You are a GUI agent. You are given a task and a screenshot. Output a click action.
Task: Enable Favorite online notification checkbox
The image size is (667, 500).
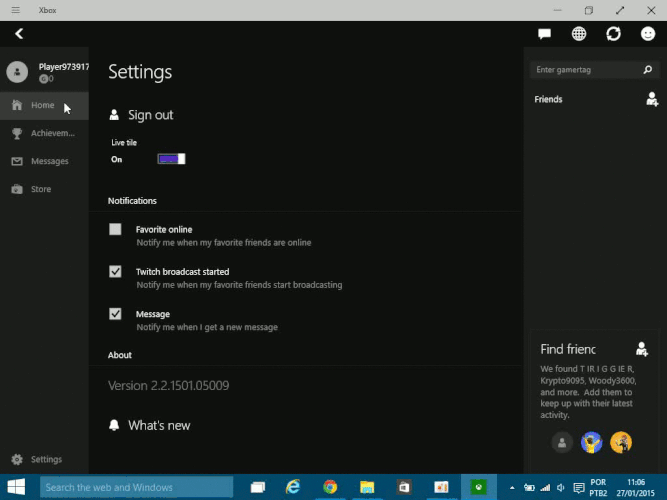tap(115, 229)
